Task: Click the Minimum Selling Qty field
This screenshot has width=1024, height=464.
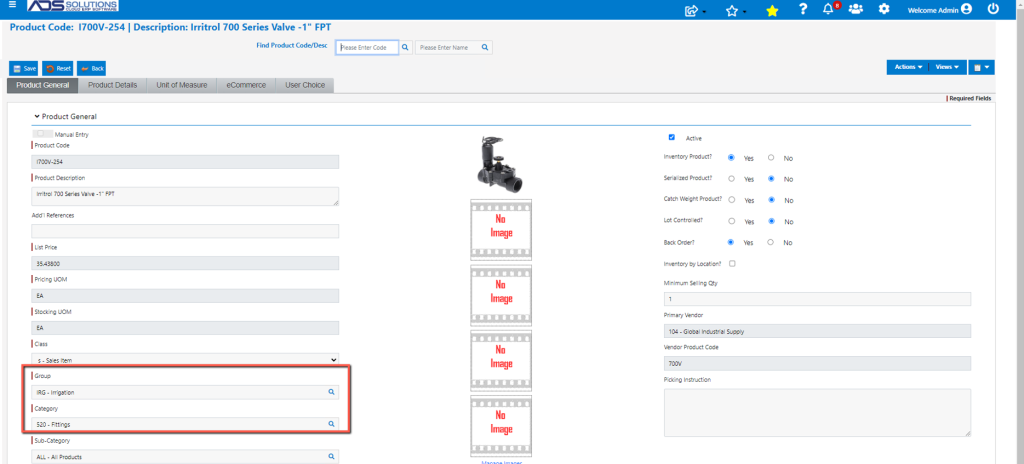Action: (x=817, y=299)
